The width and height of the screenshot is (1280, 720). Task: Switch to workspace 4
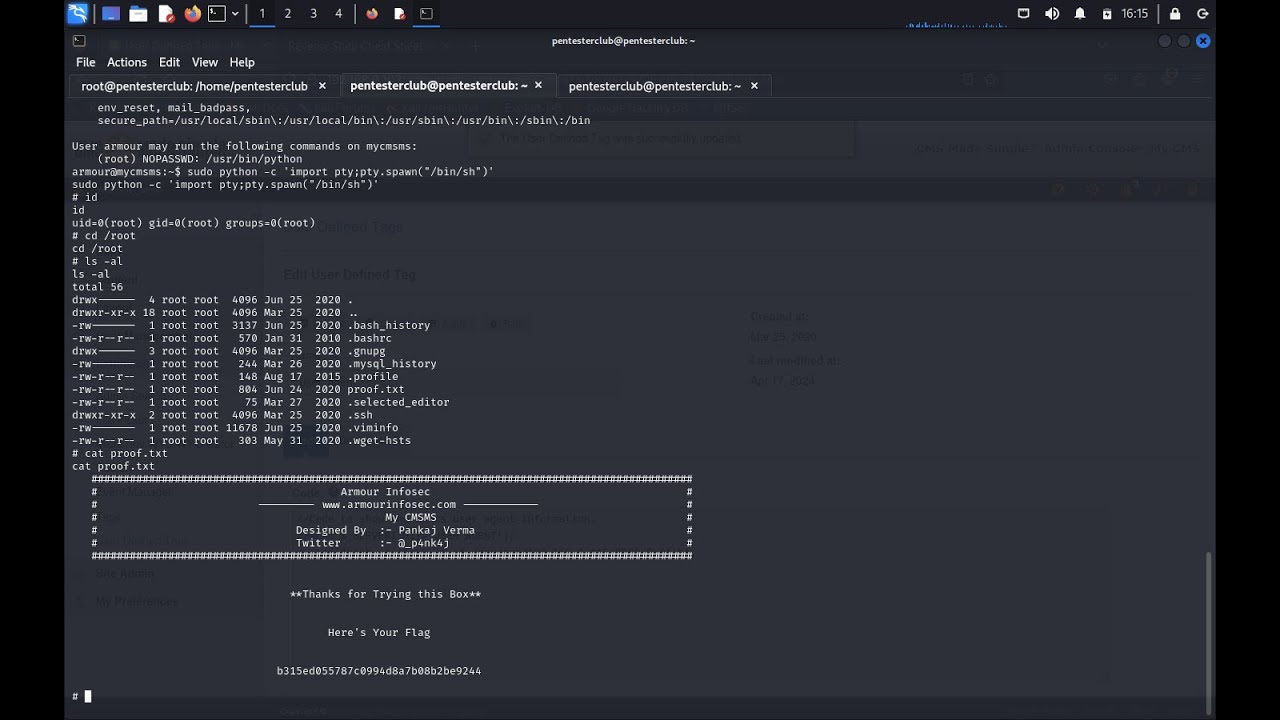(x=338, y=14)
